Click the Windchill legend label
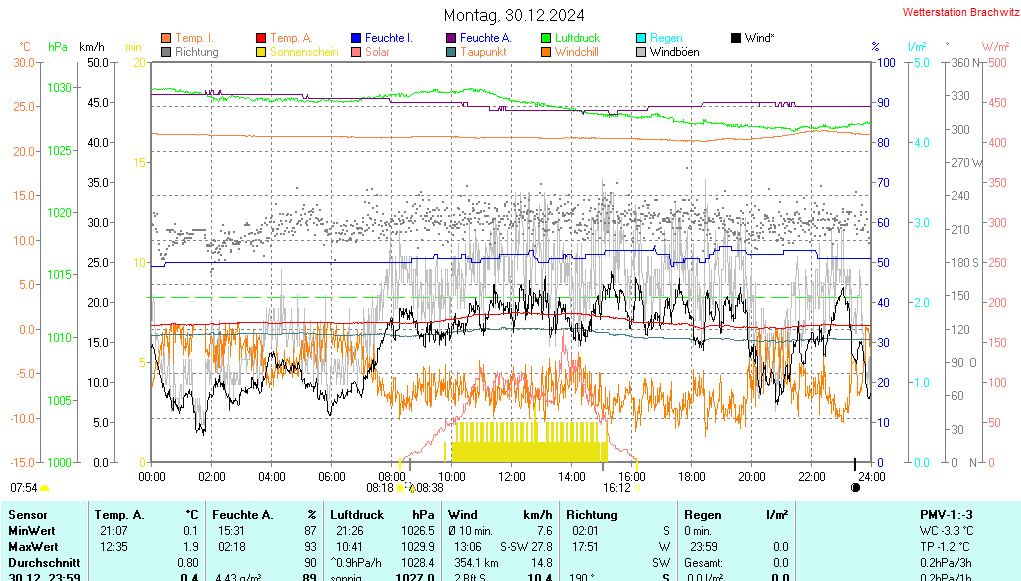This screenshot has height=581, width=1021. click(576, 52)
